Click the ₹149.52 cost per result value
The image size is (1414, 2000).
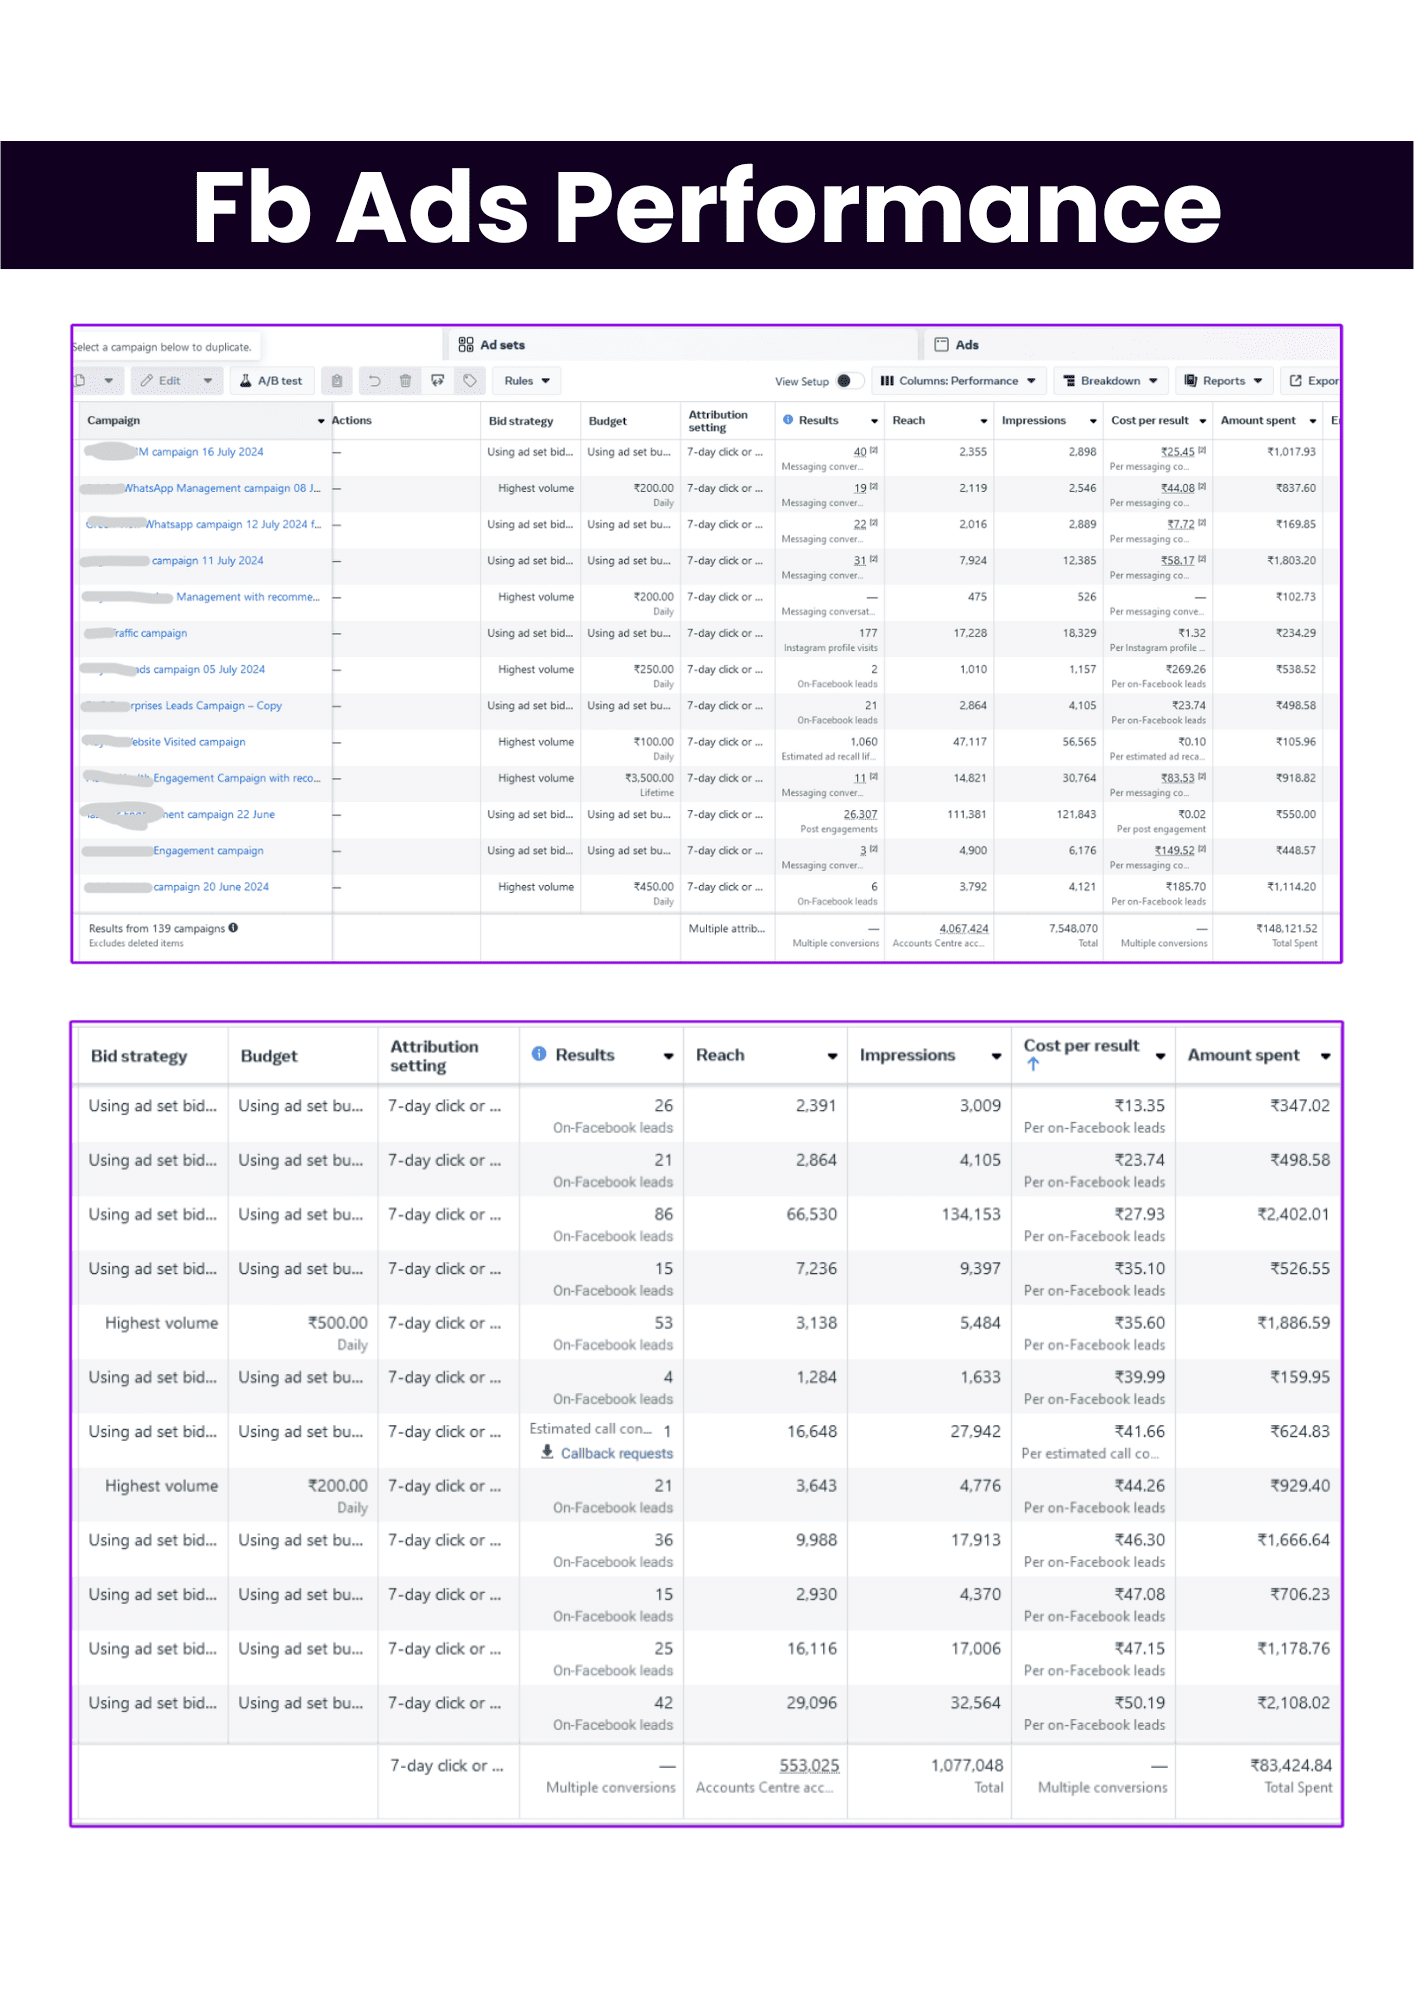tap(1174, 851)
